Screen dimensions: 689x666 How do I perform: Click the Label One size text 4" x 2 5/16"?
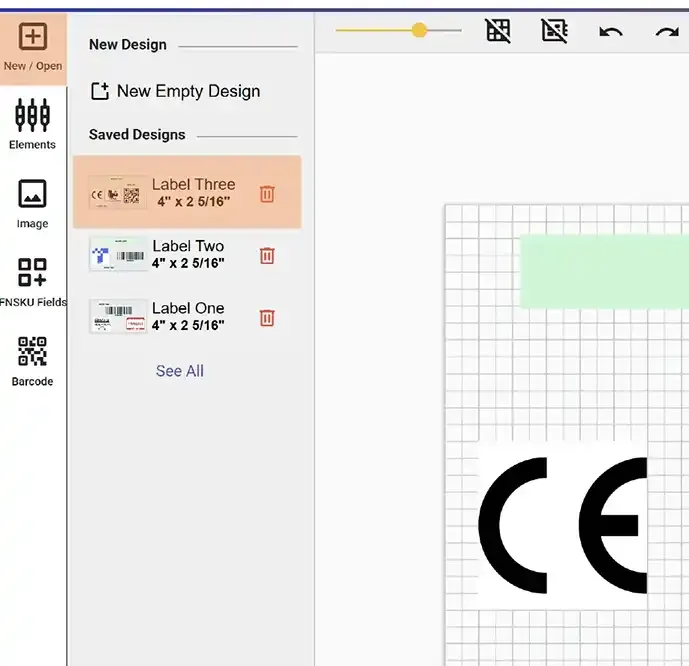(x=188, y=325)
